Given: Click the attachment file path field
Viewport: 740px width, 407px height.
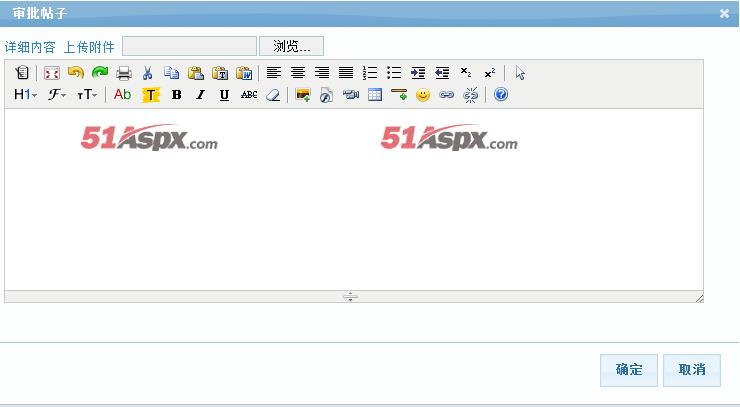Looking at the screenshot, I should [x=189, y=46].
